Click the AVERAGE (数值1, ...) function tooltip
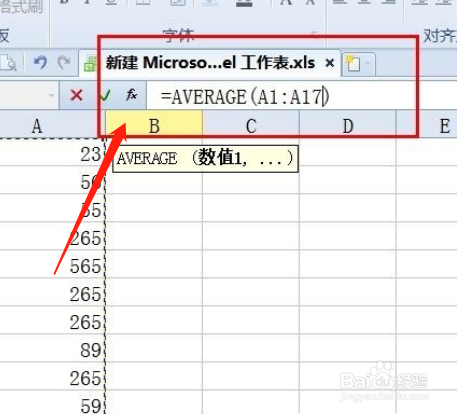The height and width of the screenshot is (414, 457). point(205,159)
